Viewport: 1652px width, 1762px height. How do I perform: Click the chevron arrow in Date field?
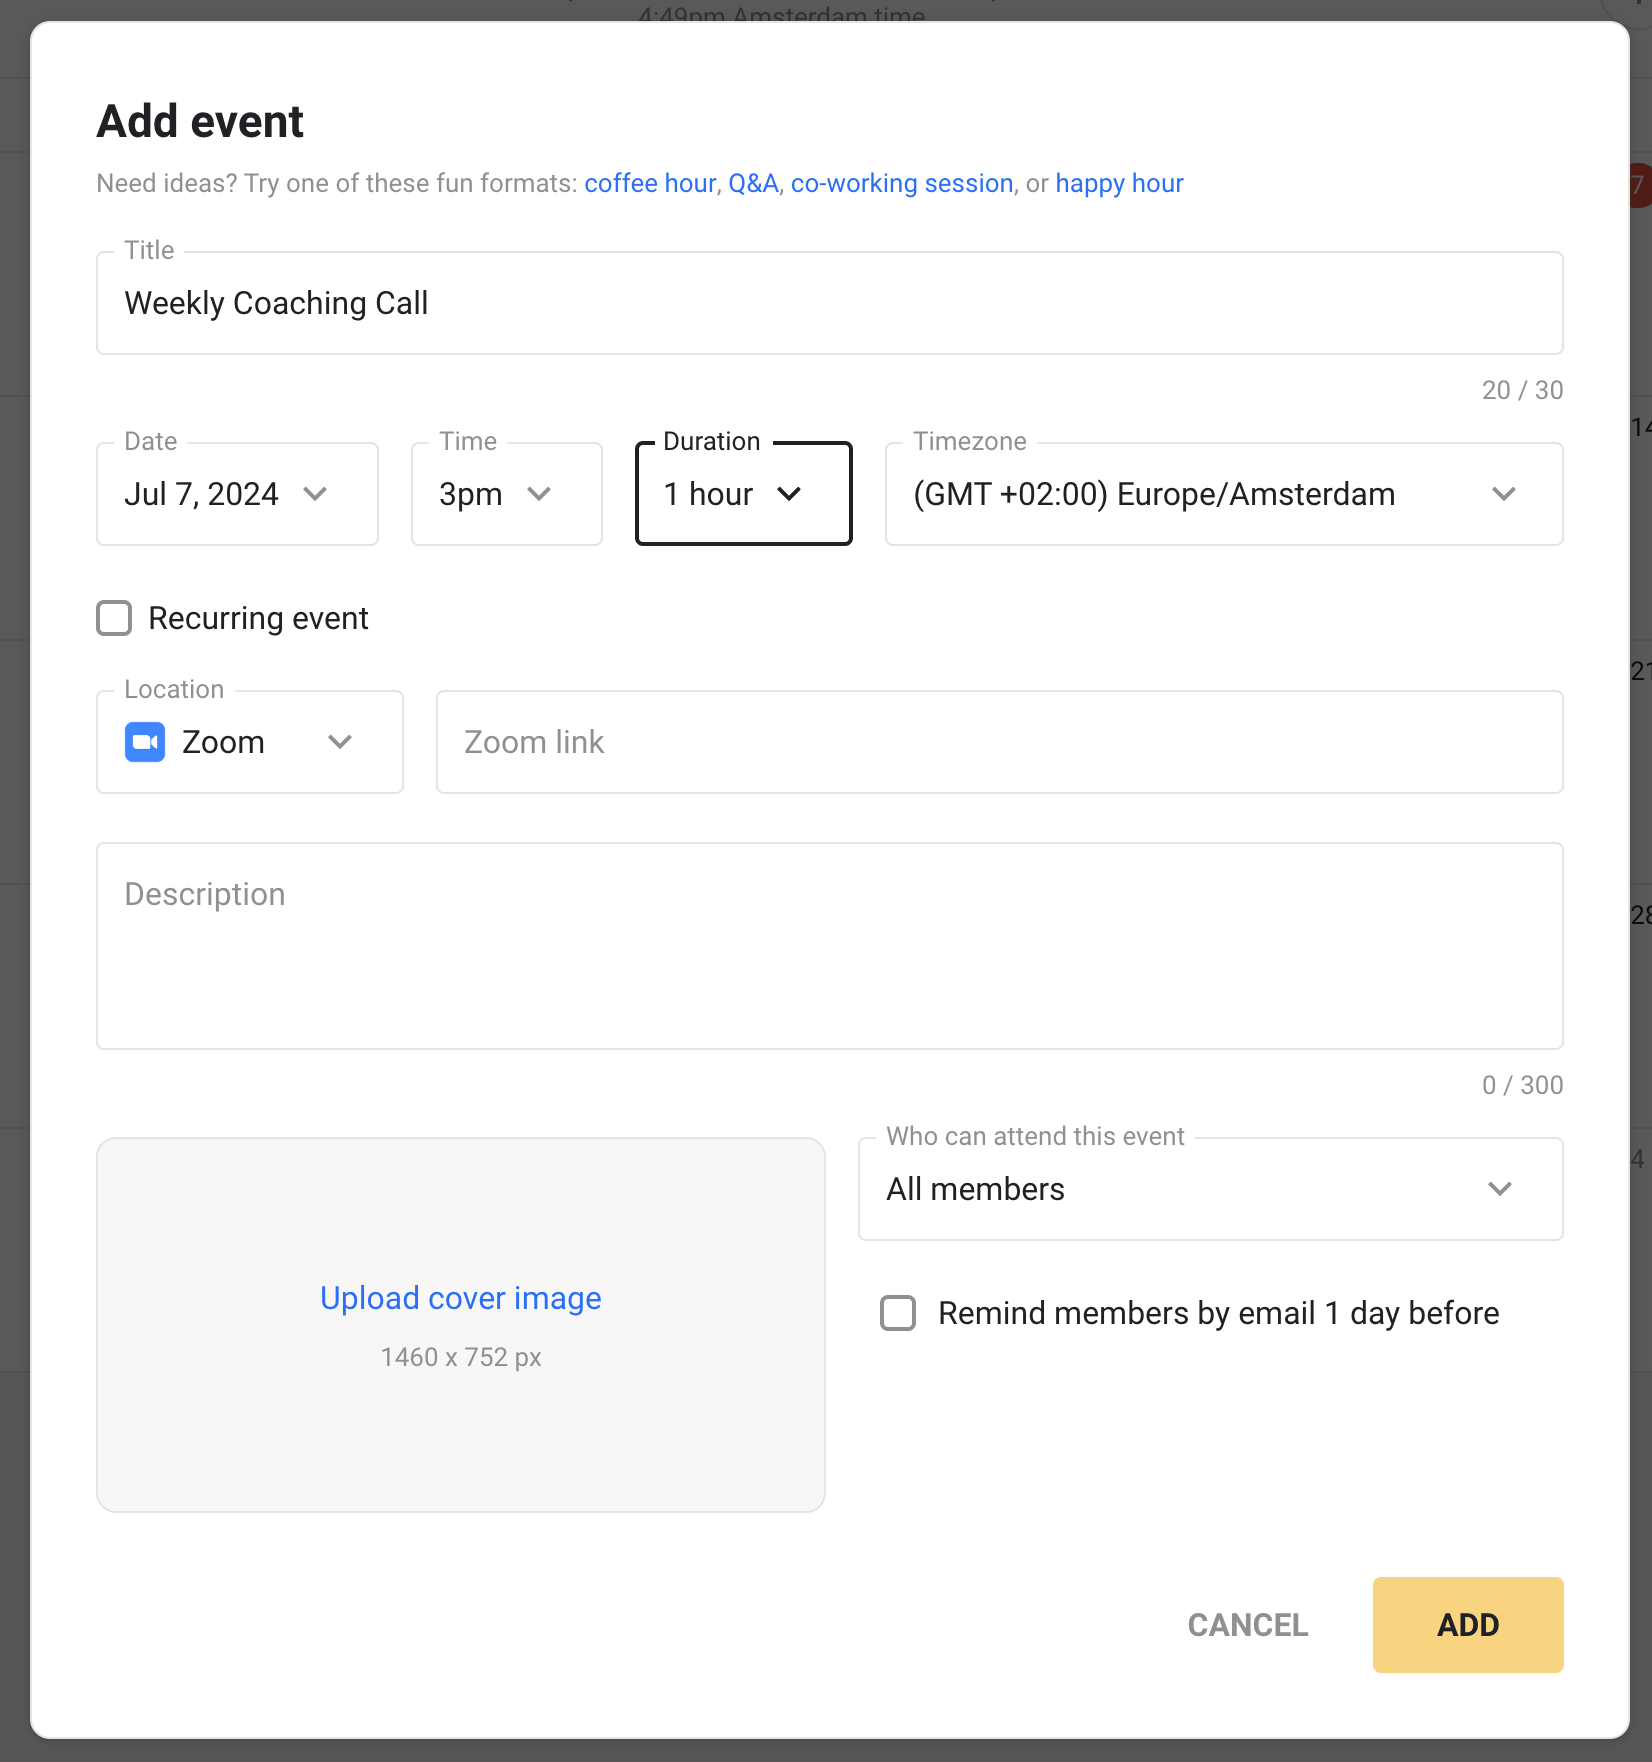coord(315,494)
